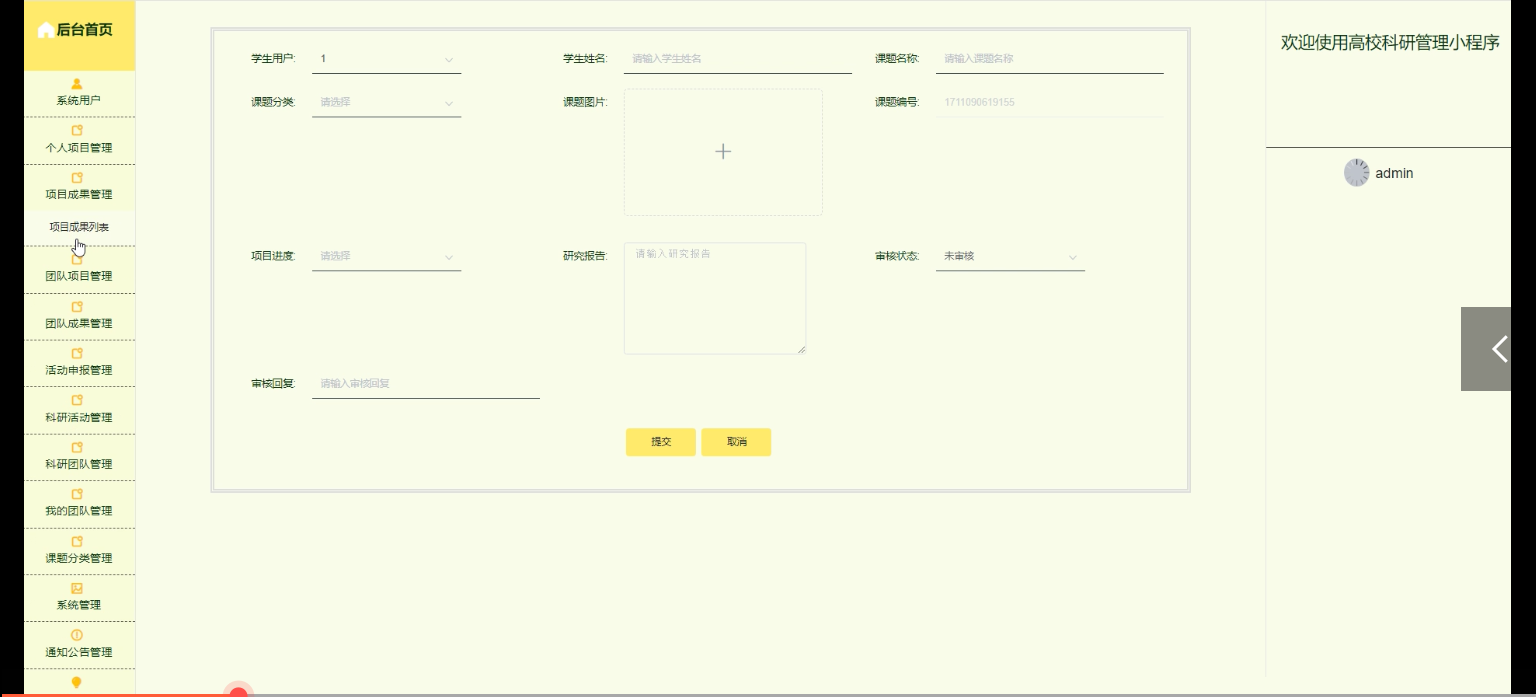Click the 提交 button
This screenshot has height=697, width=1536.
pos(661,442)
